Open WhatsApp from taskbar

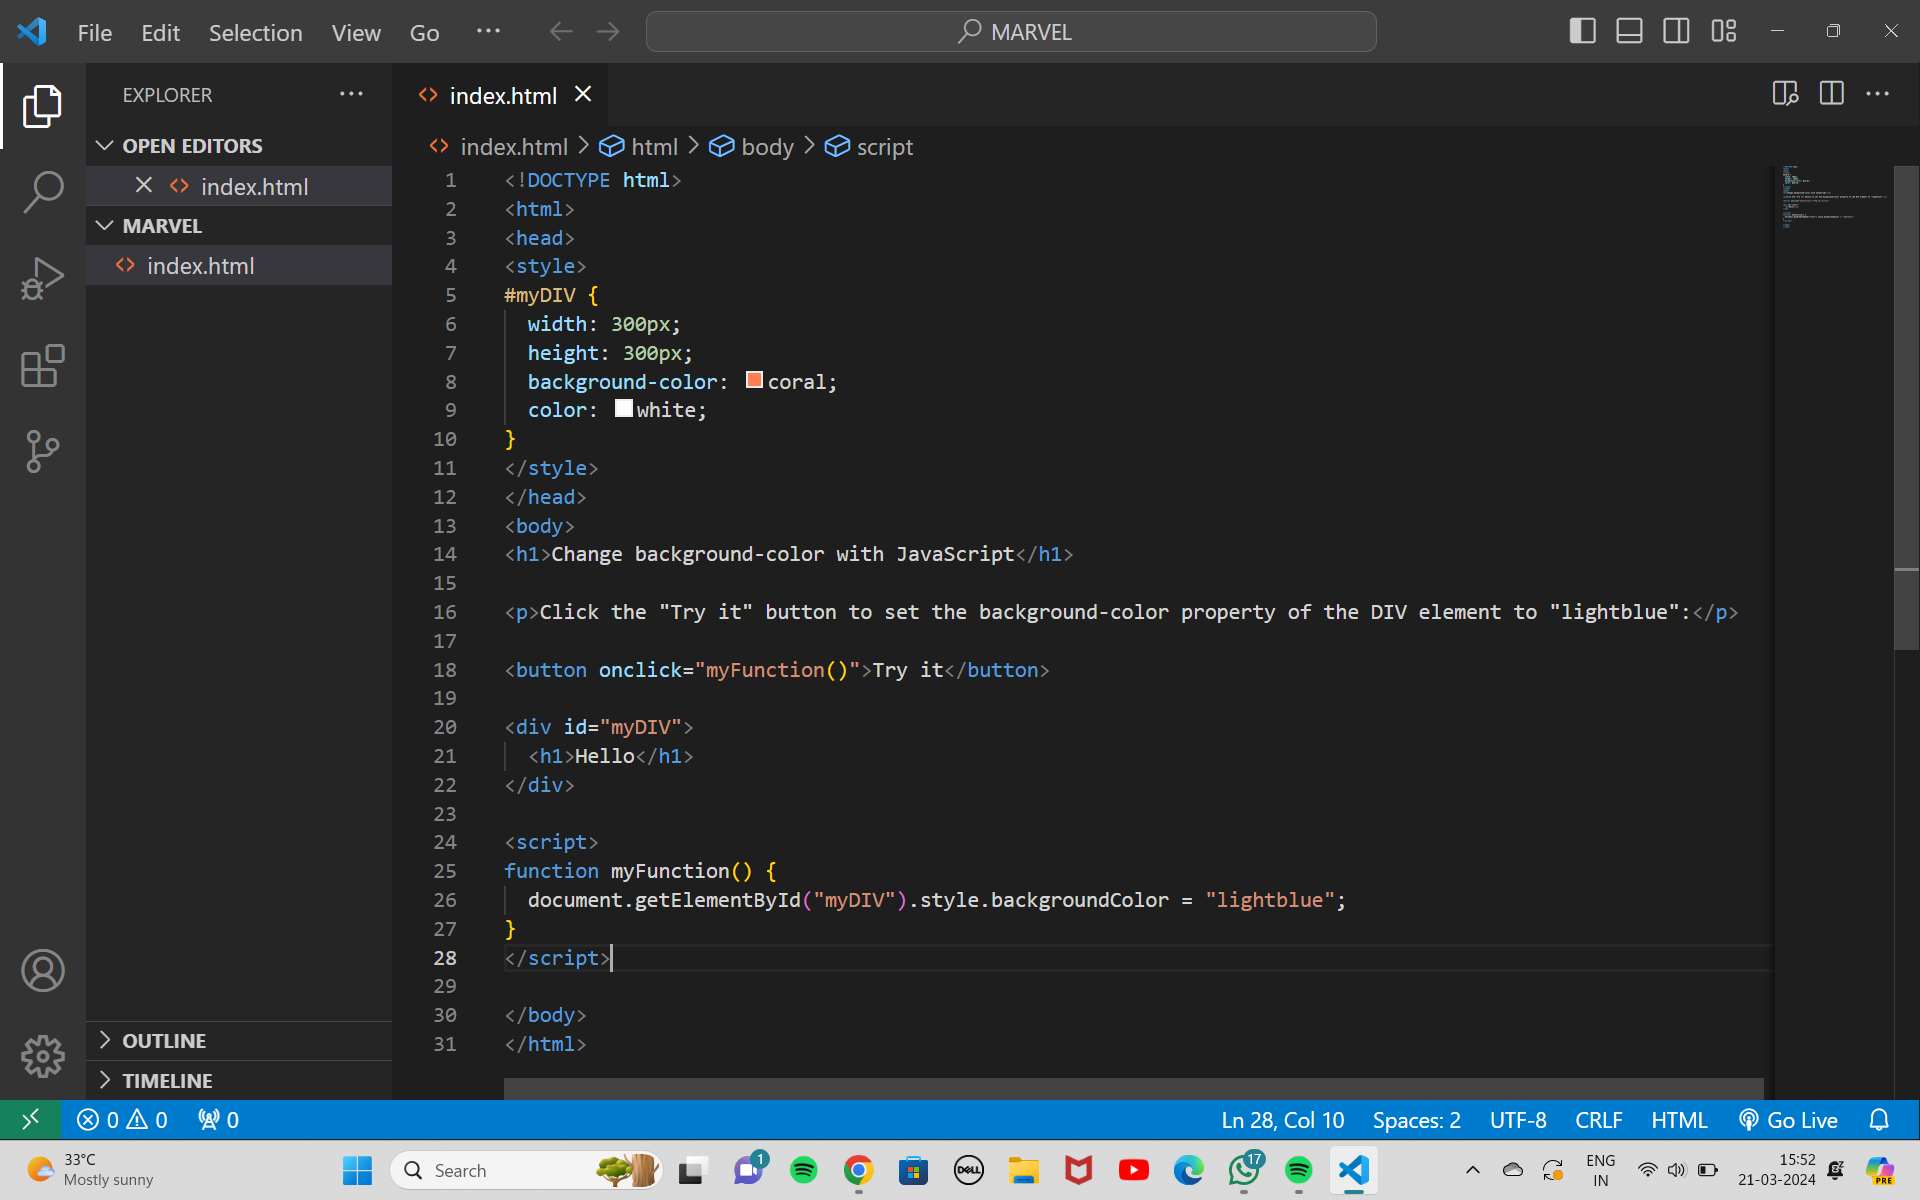[x=1244, y=1170]
